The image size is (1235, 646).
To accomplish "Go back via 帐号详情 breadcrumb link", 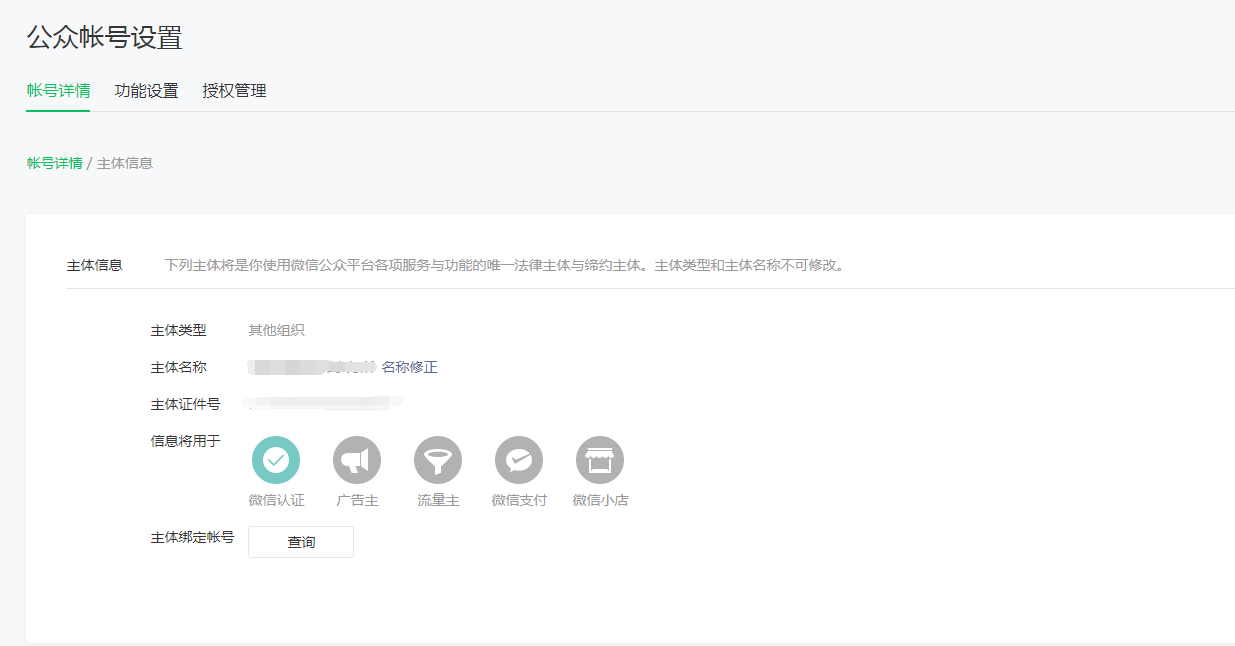I will [x=55, y=163].
